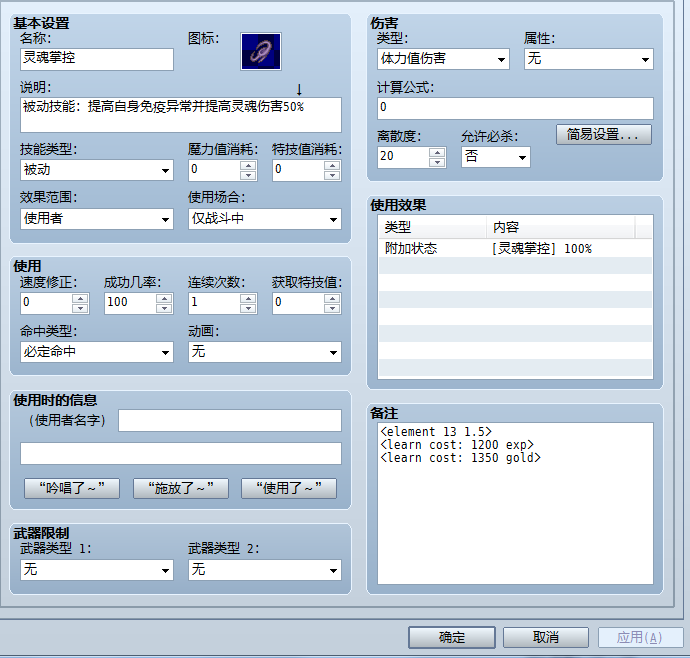Open the 属性 element dropdown
Viewport: 690px width, 658px height.
[589, 59]
